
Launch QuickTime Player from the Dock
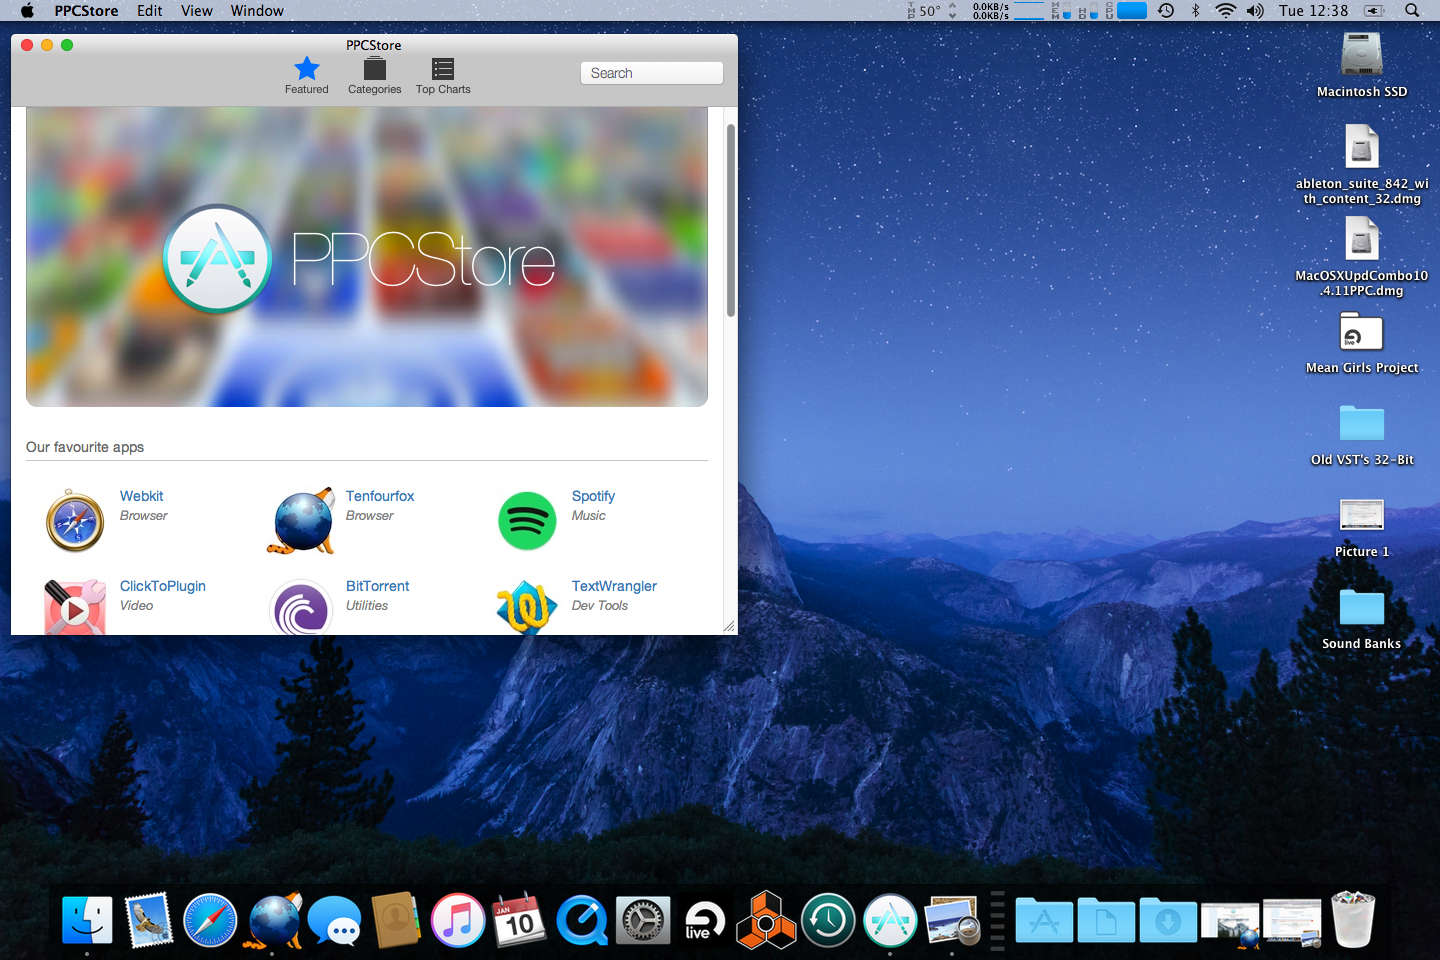[581, 921]
